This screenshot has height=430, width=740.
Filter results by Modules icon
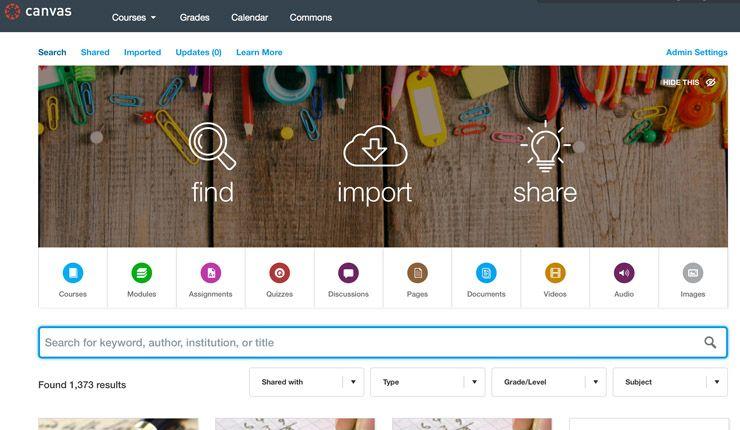click(x=142, y=273)
